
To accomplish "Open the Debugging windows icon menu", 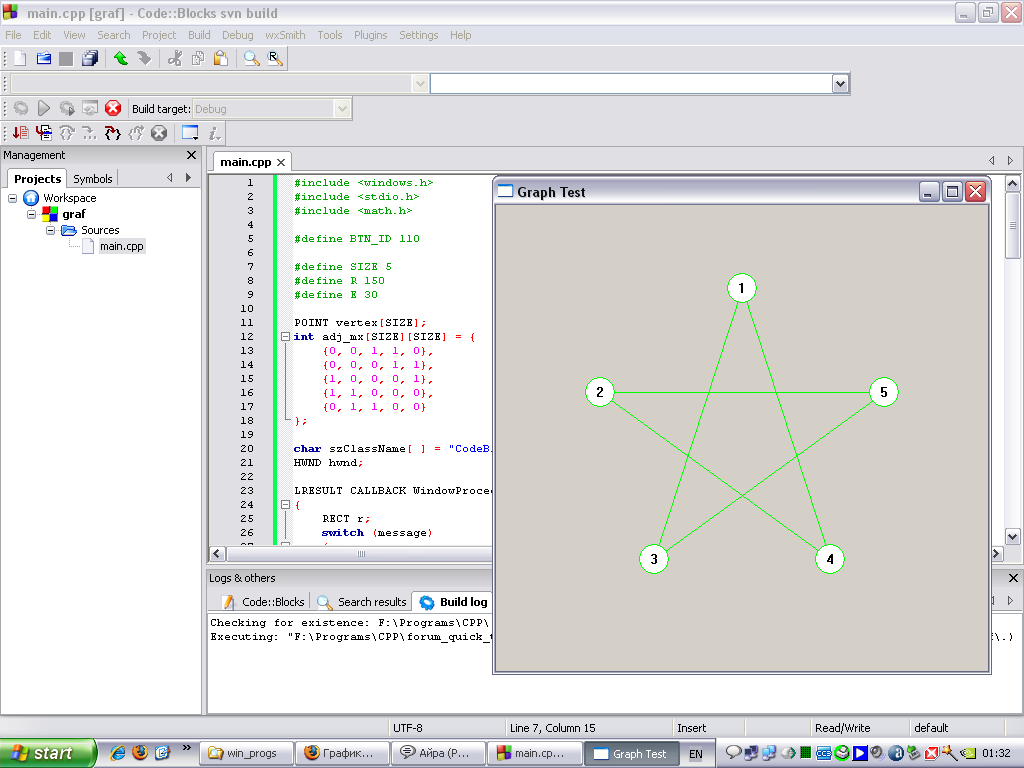I will click(x=190, y=133).
